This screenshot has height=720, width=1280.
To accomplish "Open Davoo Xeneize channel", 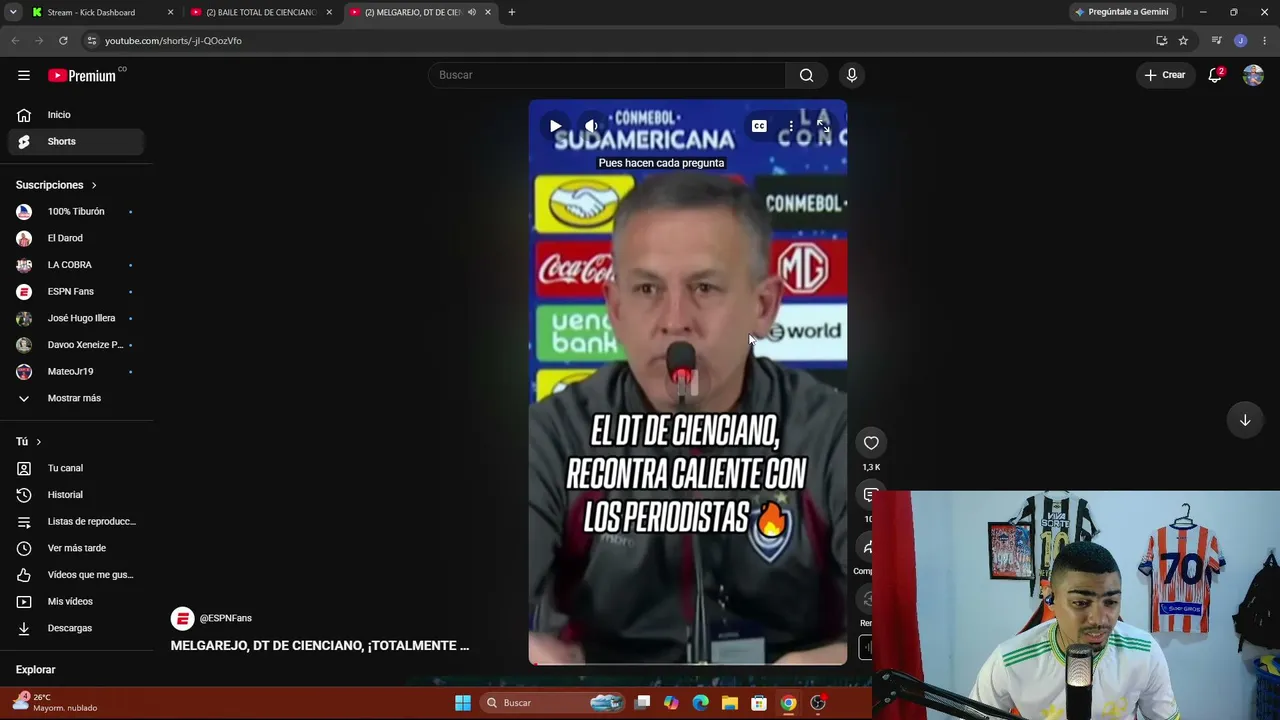I will click(76, 345).
